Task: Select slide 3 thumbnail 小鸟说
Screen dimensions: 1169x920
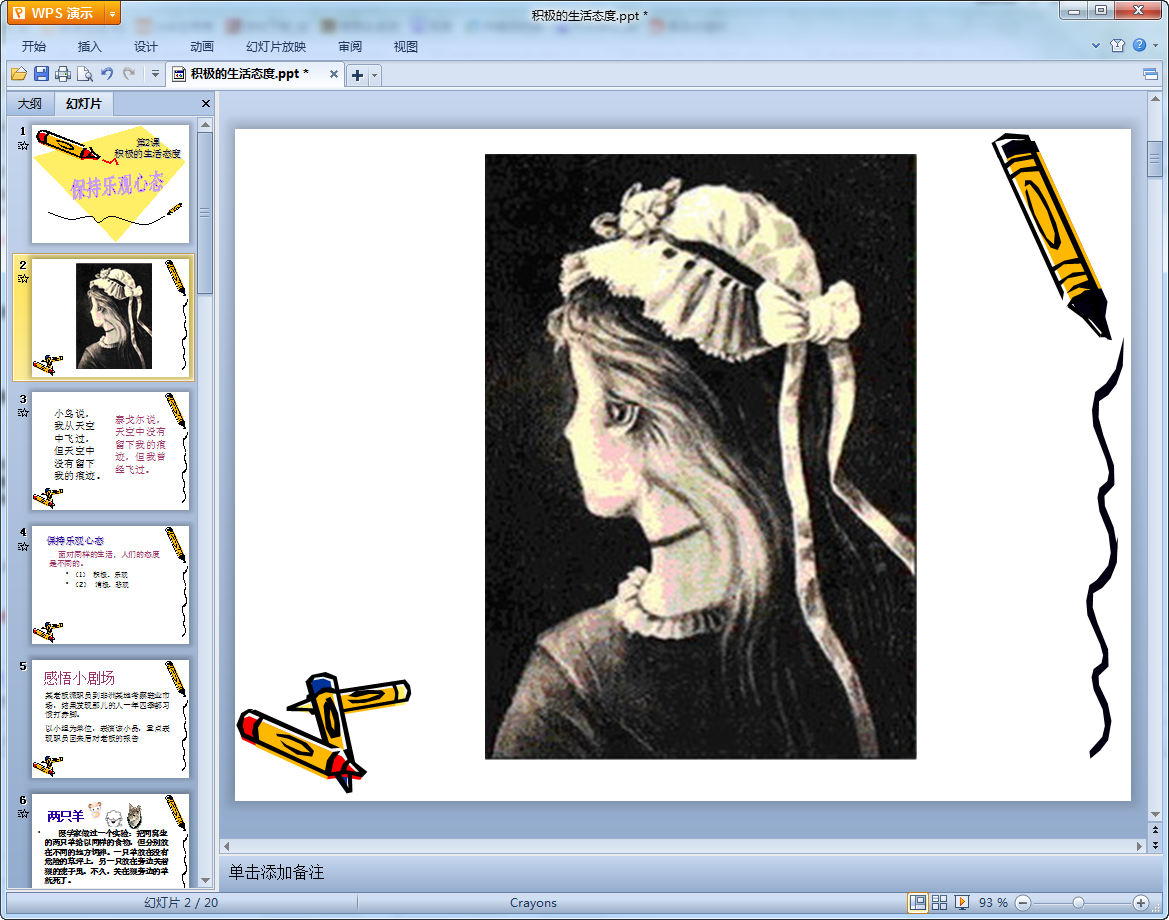Action: 110,451
